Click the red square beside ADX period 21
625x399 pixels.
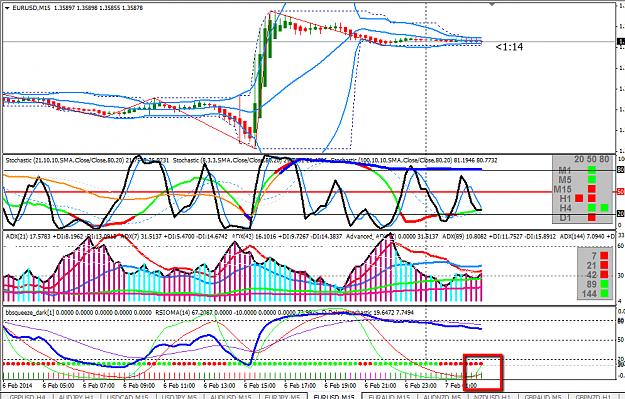coord(605,265)
